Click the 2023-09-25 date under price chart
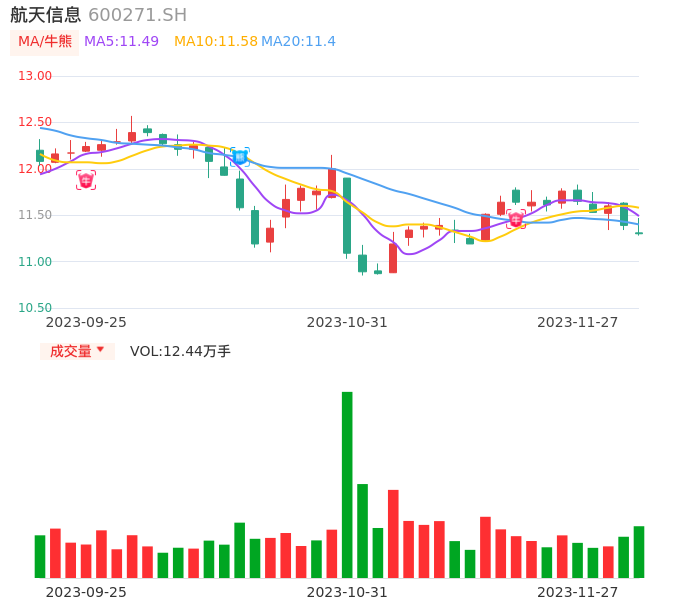The image size is (686, 606). [x=86, y=322]
